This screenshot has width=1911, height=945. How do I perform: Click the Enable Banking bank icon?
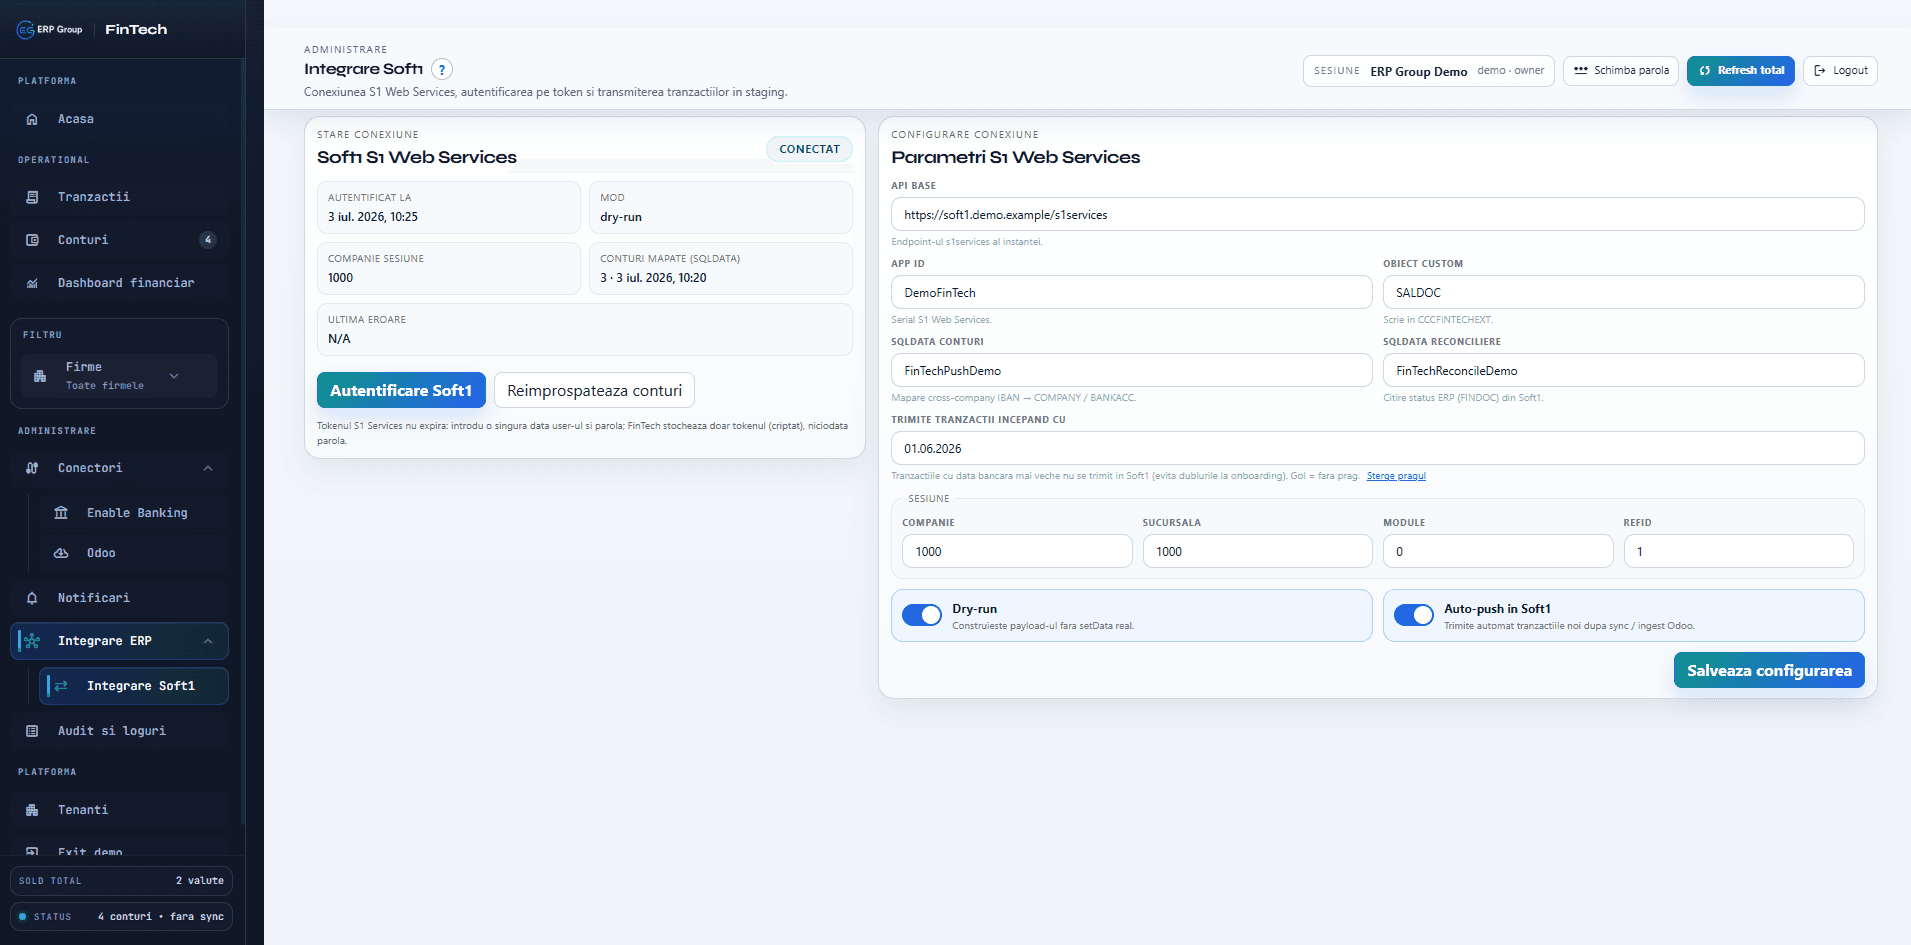coord(61,513)
